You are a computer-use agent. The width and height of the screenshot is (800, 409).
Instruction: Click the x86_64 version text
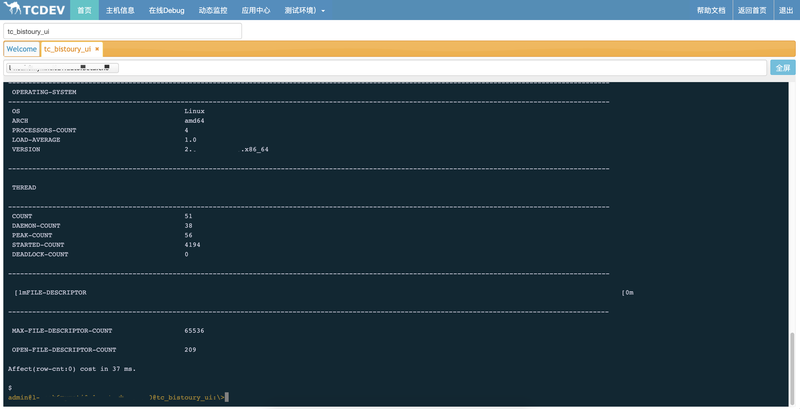click(255, 149)
